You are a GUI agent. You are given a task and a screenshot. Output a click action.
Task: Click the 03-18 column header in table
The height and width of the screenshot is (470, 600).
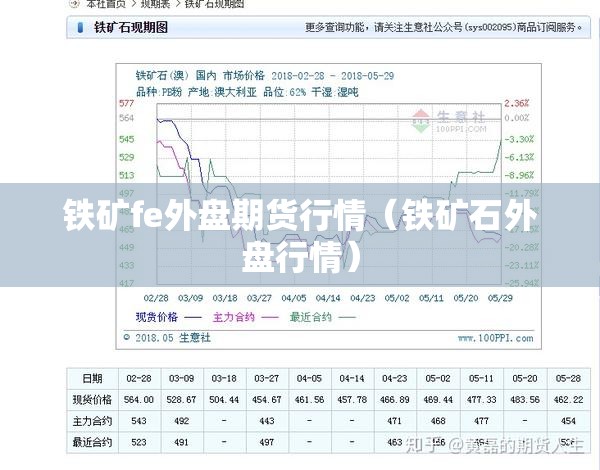click(224, 379)
